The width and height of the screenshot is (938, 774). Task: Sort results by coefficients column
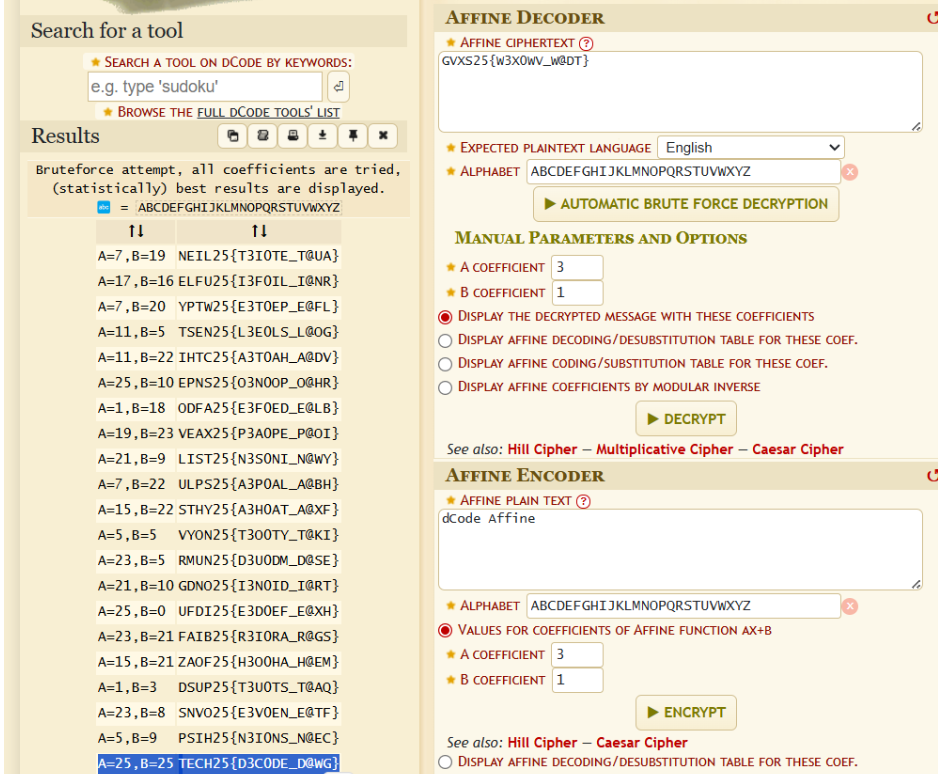click(x=136, y=231)
